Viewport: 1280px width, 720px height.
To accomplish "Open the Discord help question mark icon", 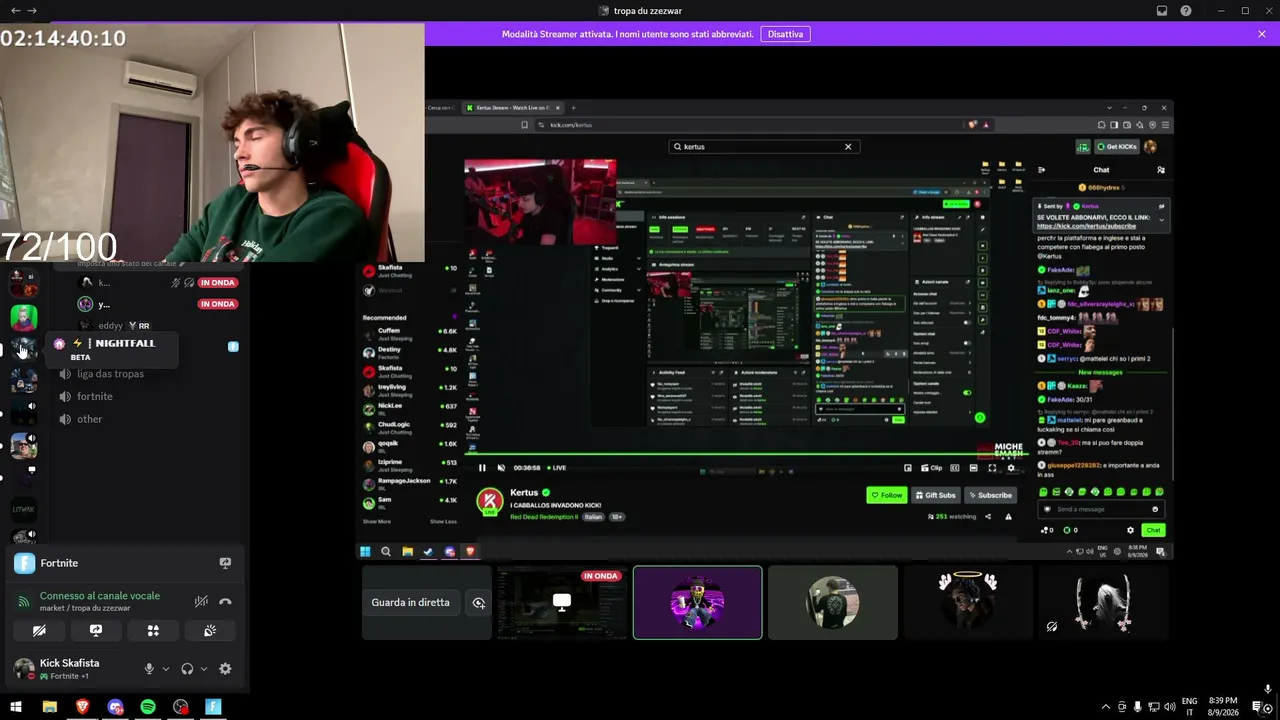I will [x=1186, y=11].
